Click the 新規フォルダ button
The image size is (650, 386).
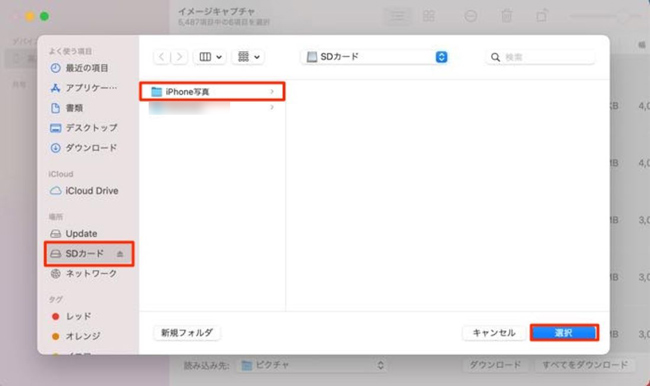click(187, 333)
